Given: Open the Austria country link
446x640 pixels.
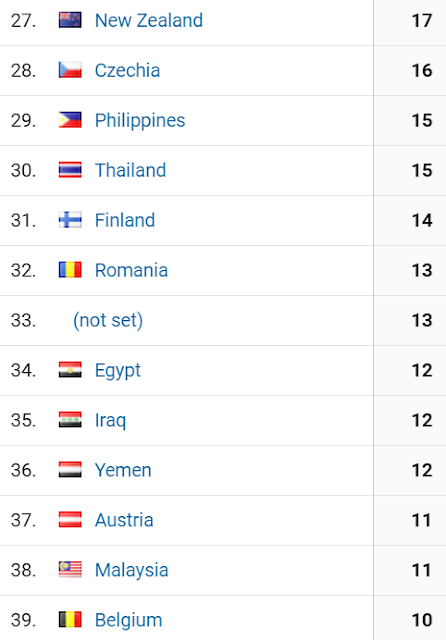Looking at the screenshot, I should click(124, 520).
